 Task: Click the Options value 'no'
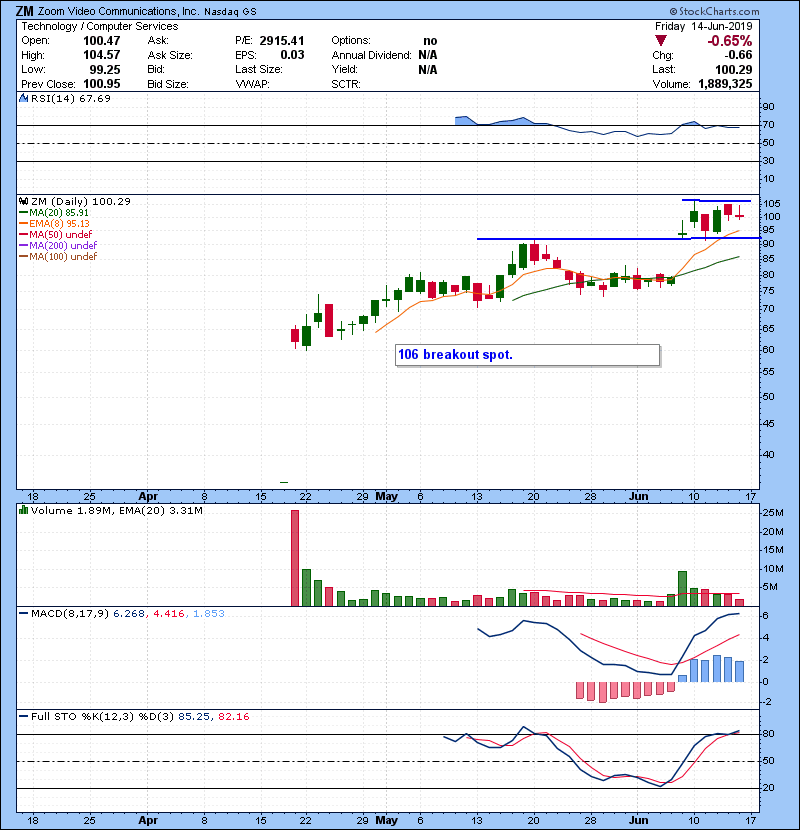coord(430,41)
